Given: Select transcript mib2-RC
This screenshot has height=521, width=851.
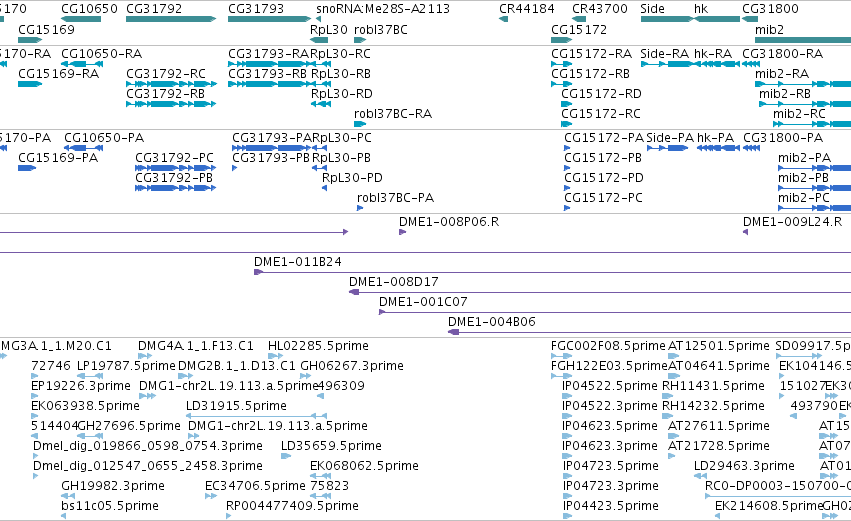Looking at the screenshot, I should [799, 114].
